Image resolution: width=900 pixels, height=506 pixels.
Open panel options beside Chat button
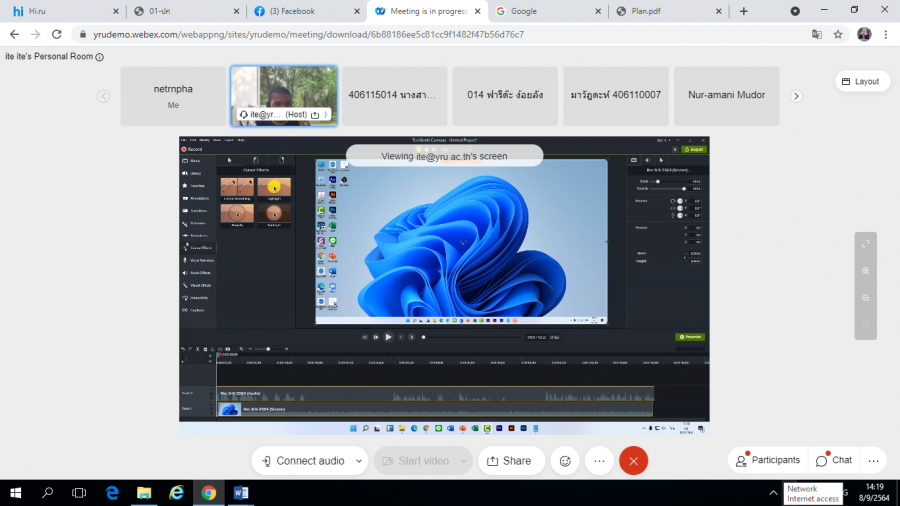(x=873, y=461)
